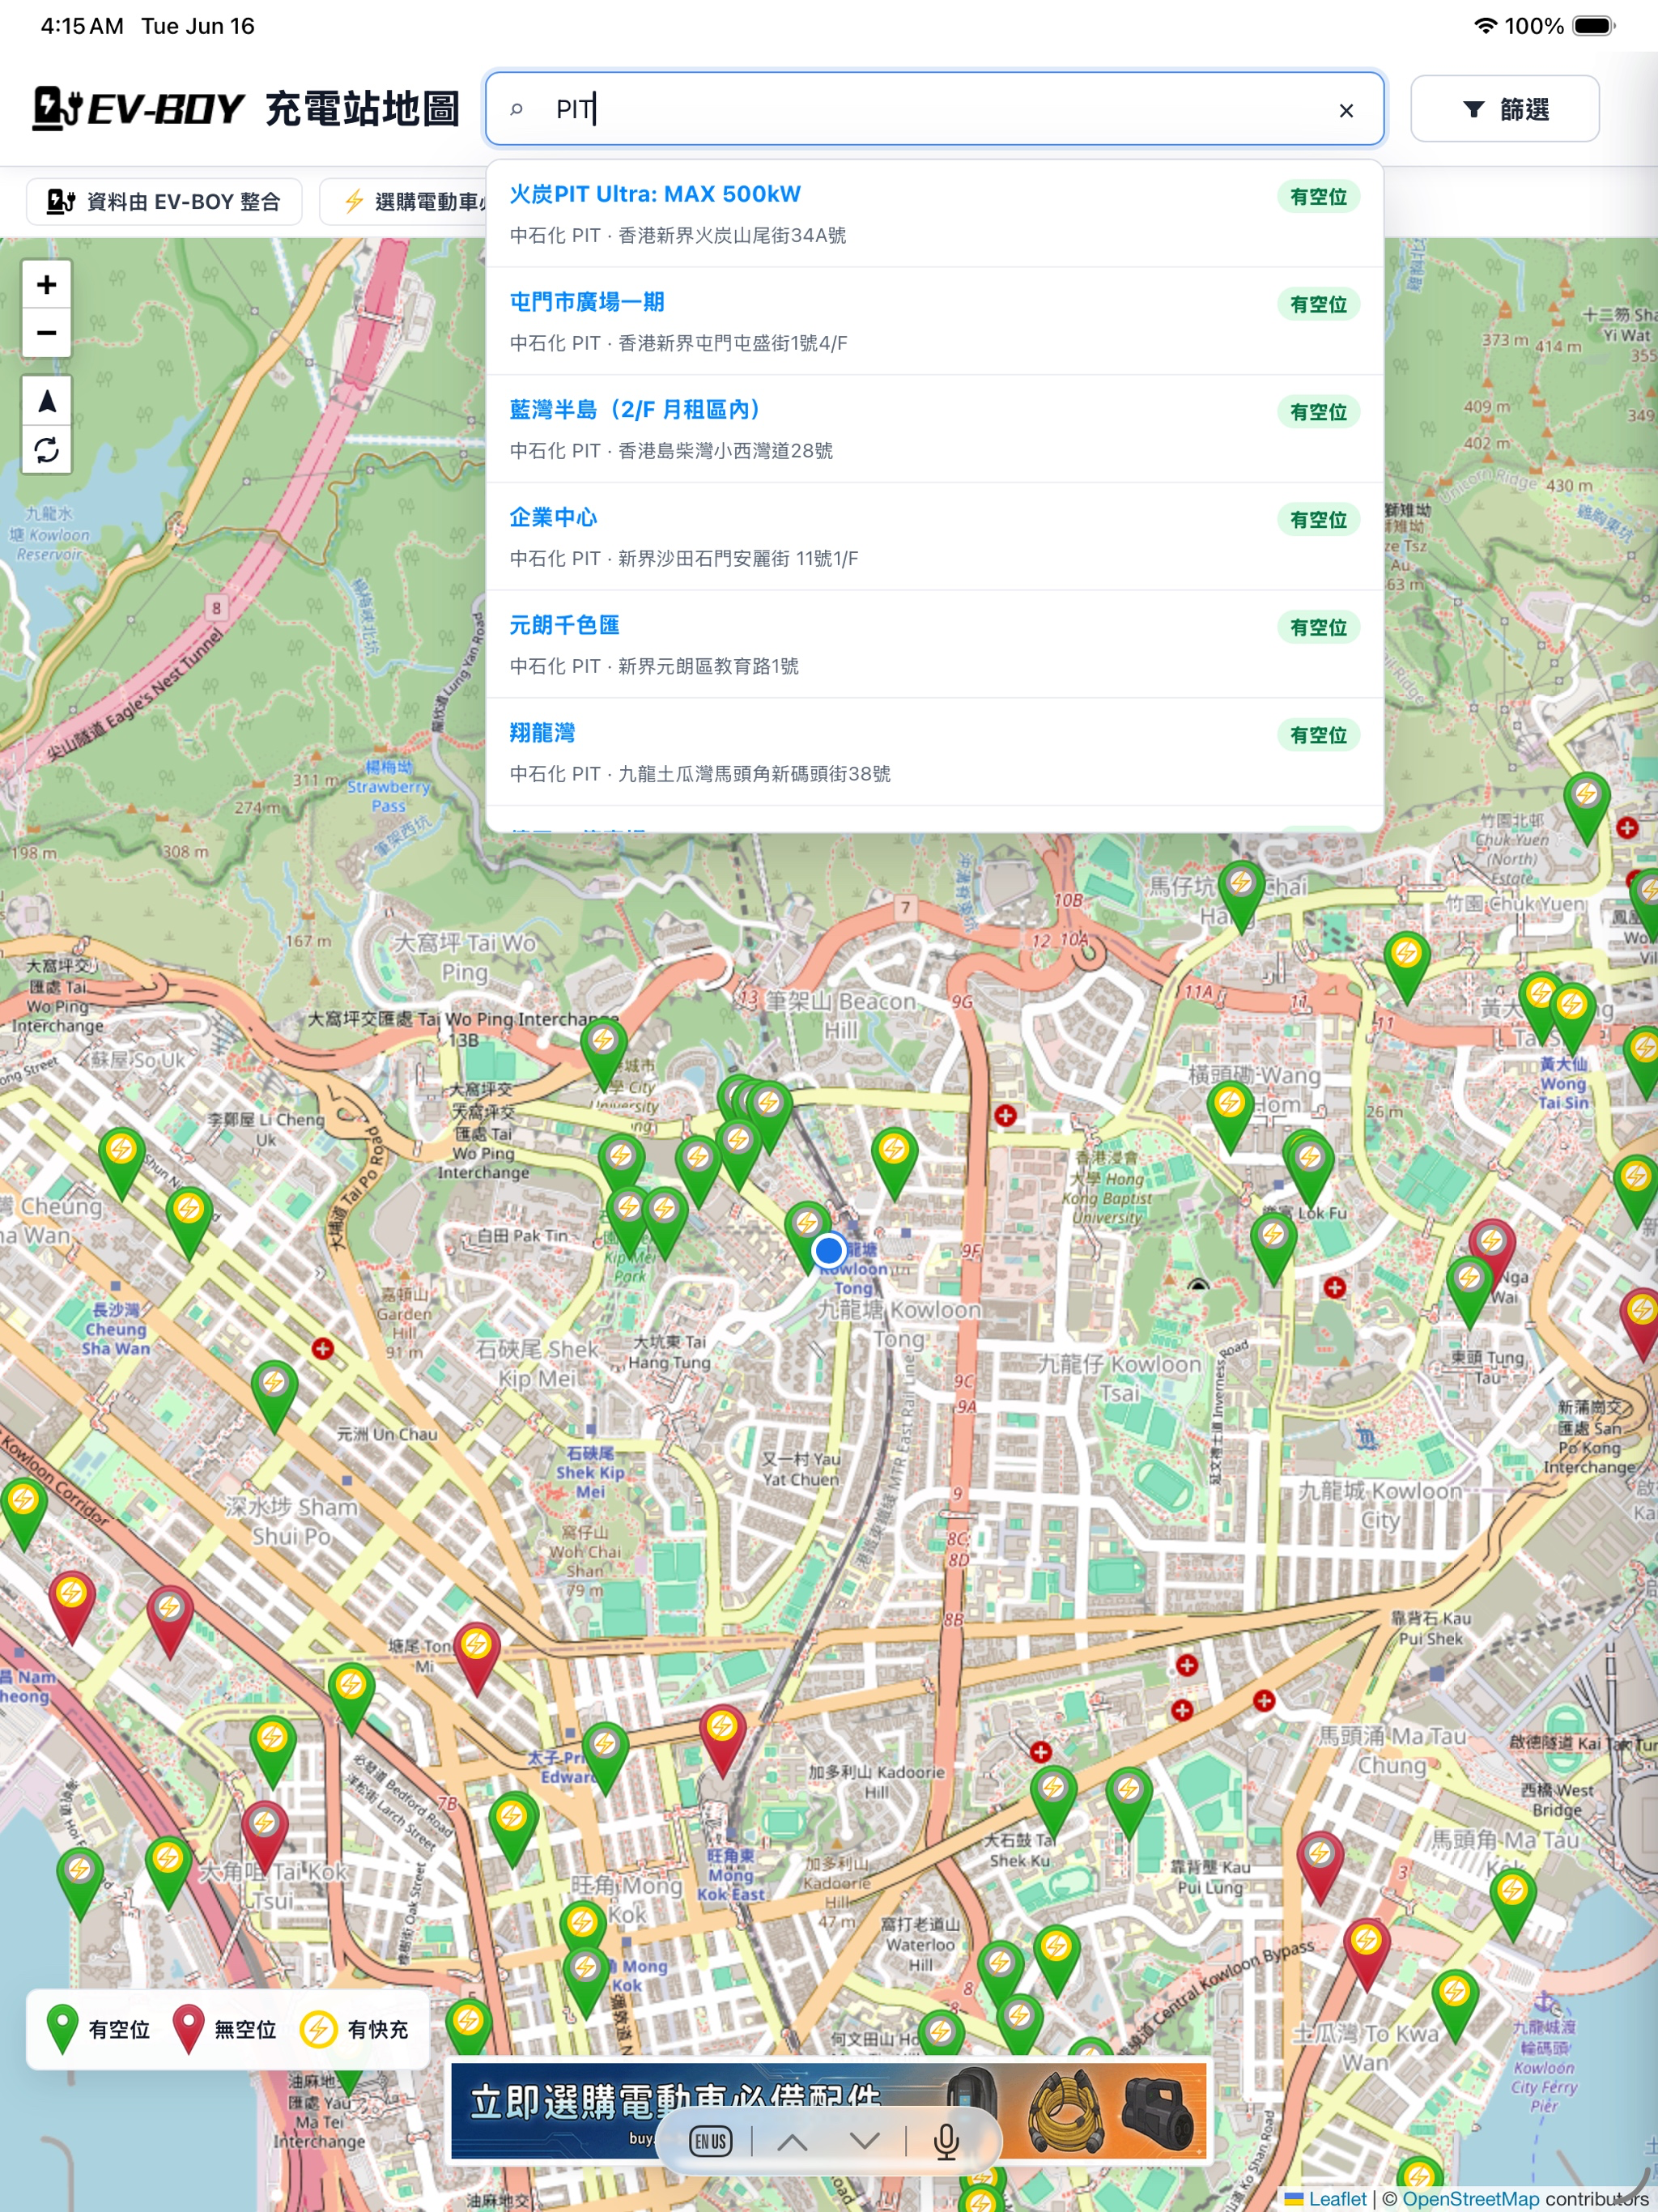The image size is (1658, 2212).
Task: Tap address 香港新界屯門屯盛街1號4/F
Action: tap(732, 343)
